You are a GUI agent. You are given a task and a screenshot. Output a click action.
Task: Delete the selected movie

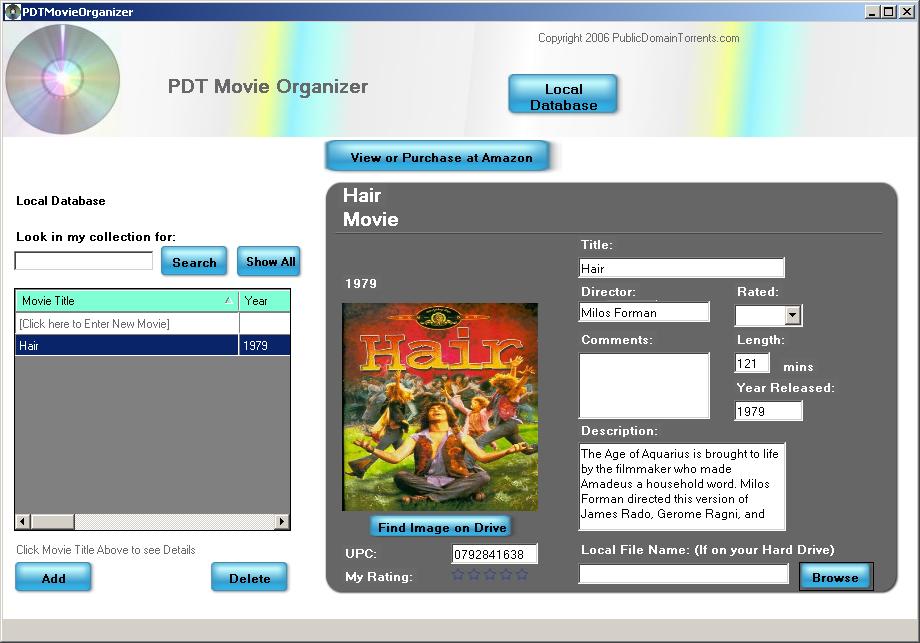pos(249,578)
